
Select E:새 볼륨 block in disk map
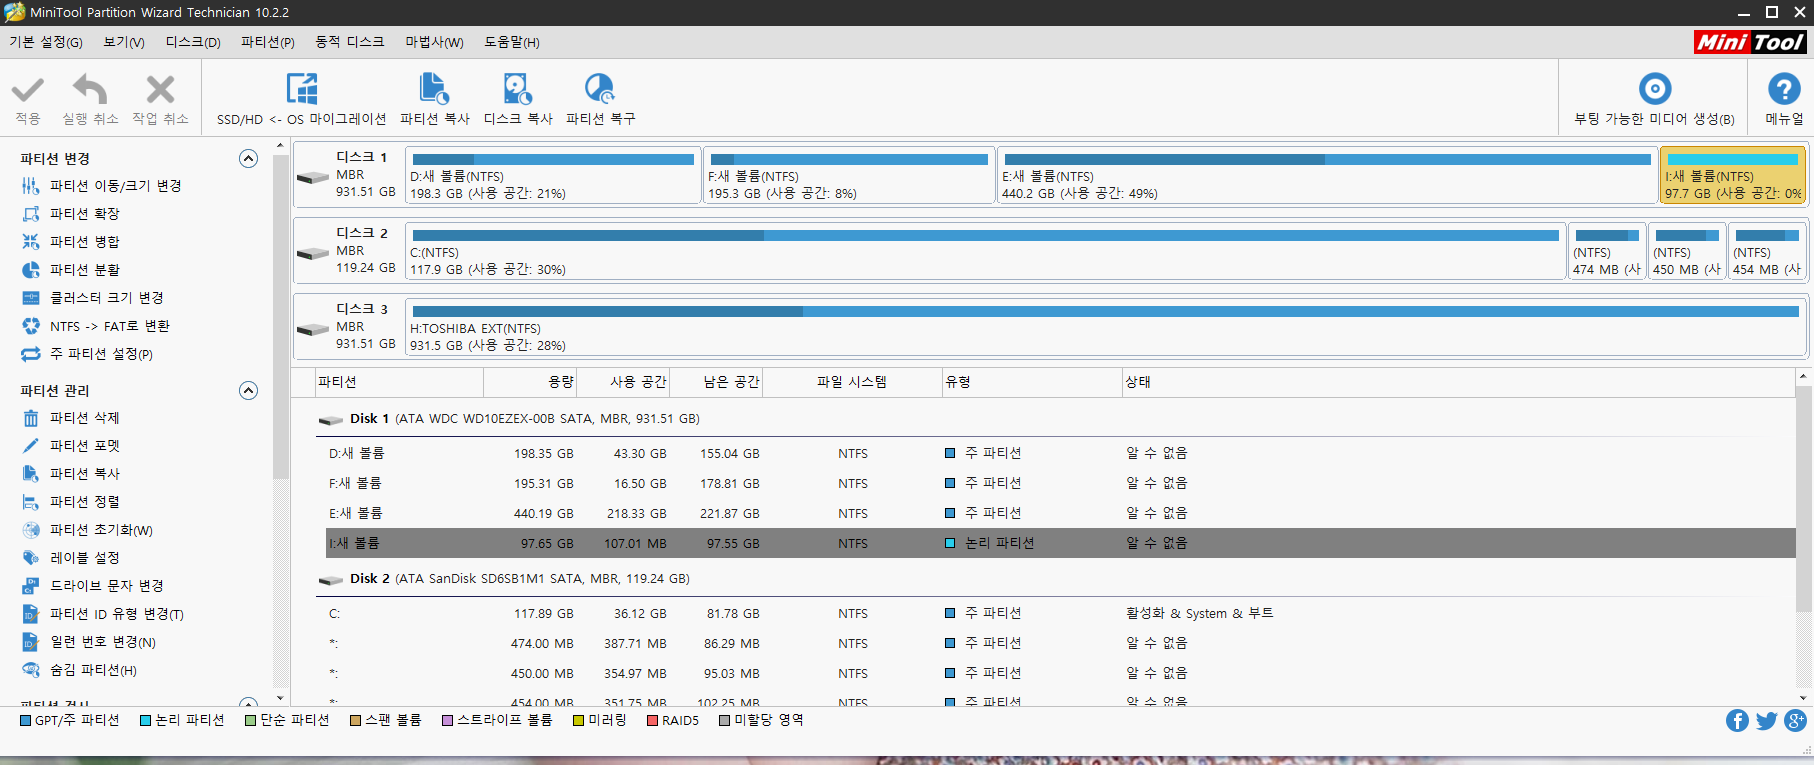point(1327,176)
